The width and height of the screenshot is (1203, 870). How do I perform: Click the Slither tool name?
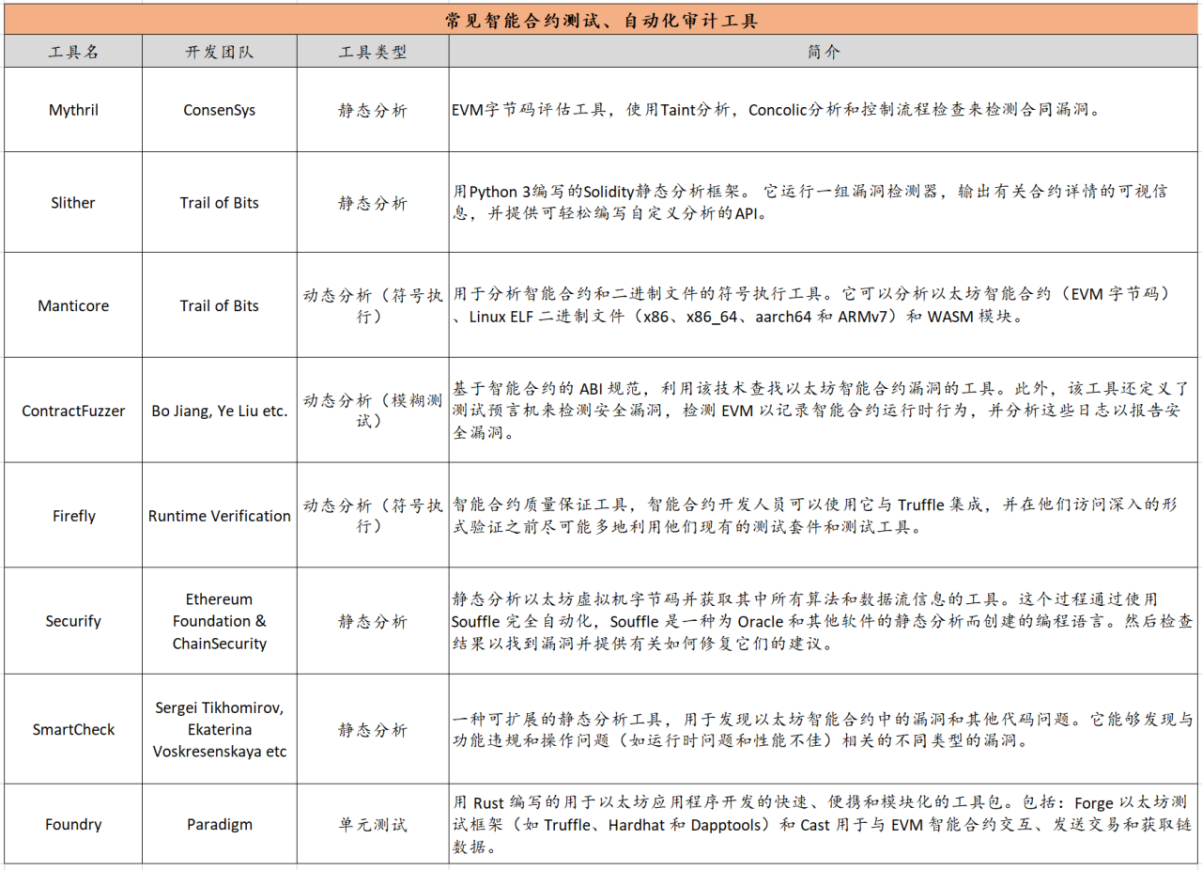tap(71, 203)
